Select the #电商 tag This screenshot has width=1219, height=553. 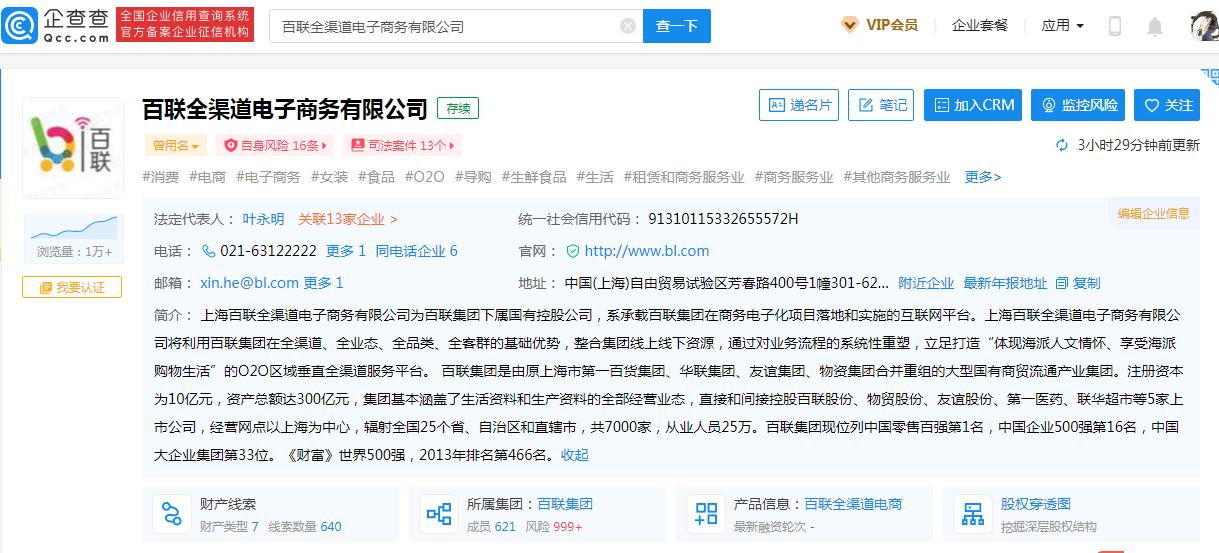point(207,177)
